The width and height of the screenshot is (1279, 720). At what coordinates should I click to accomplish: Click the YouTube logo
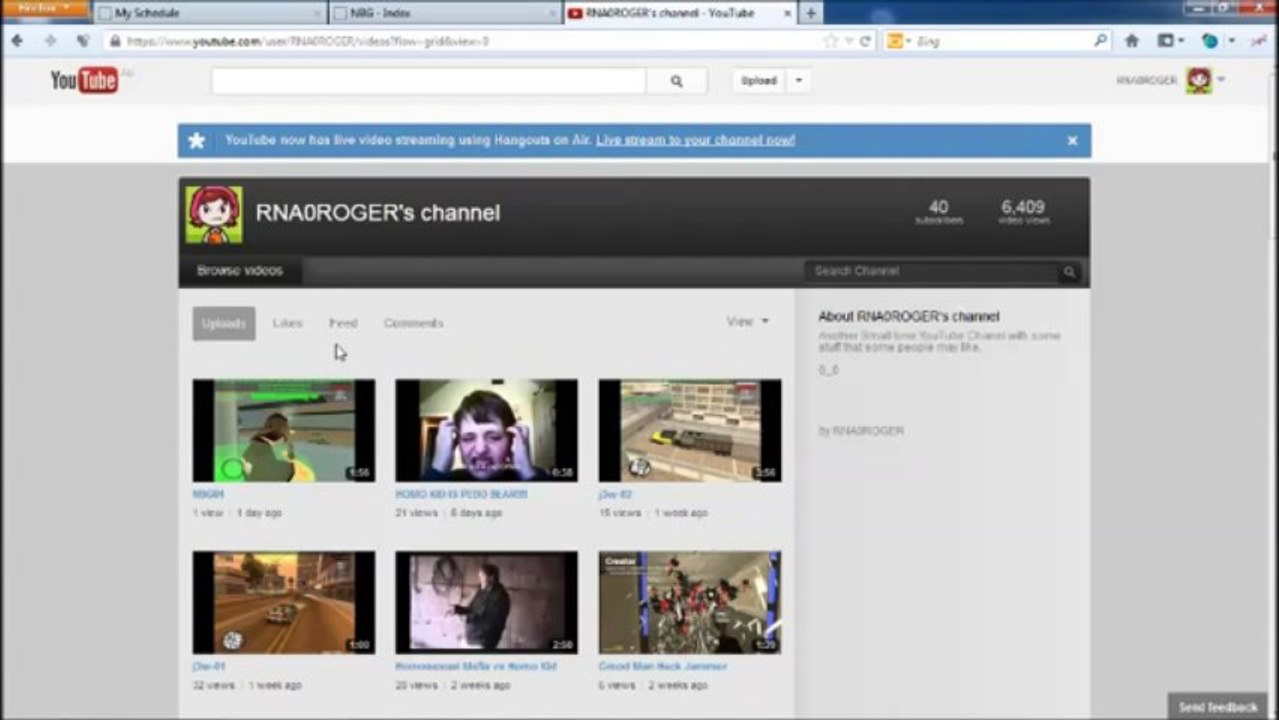[x=84, y=81]
